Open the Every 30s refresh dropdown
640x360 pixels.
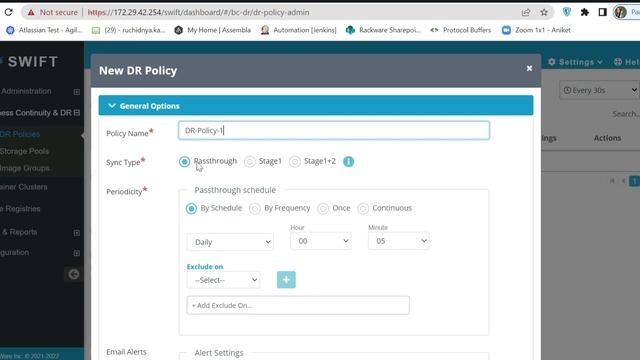(x=599, y=90)
